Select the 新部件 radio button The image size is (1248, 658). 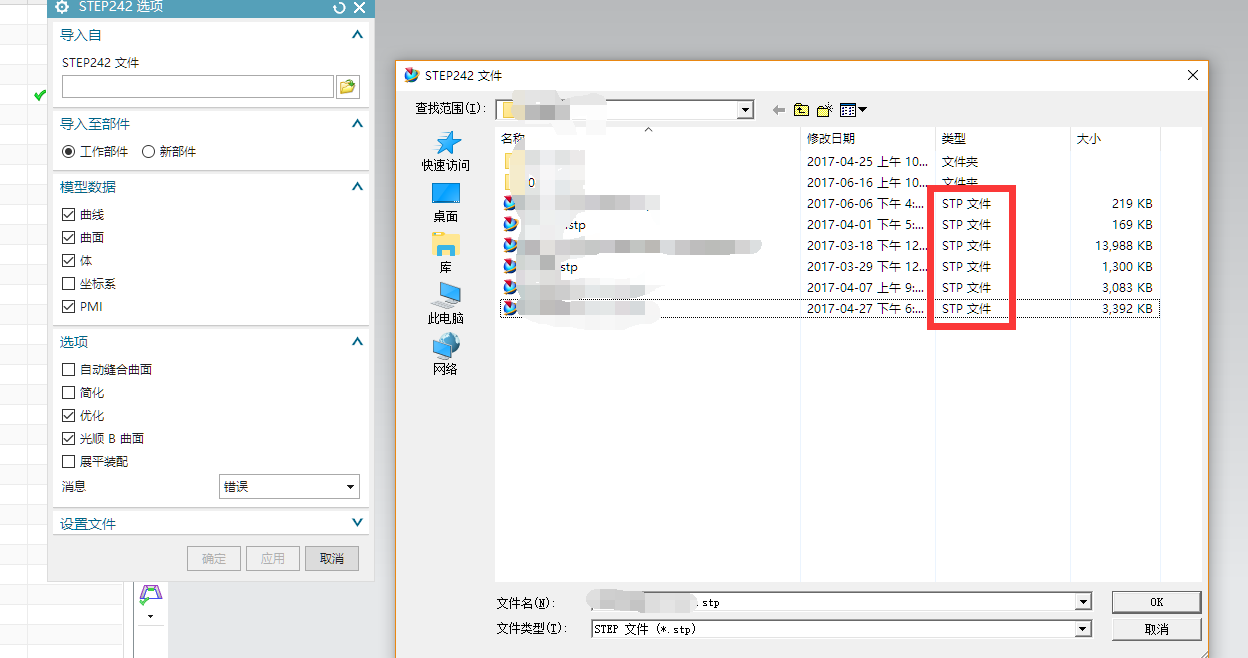tap(147, 151)
